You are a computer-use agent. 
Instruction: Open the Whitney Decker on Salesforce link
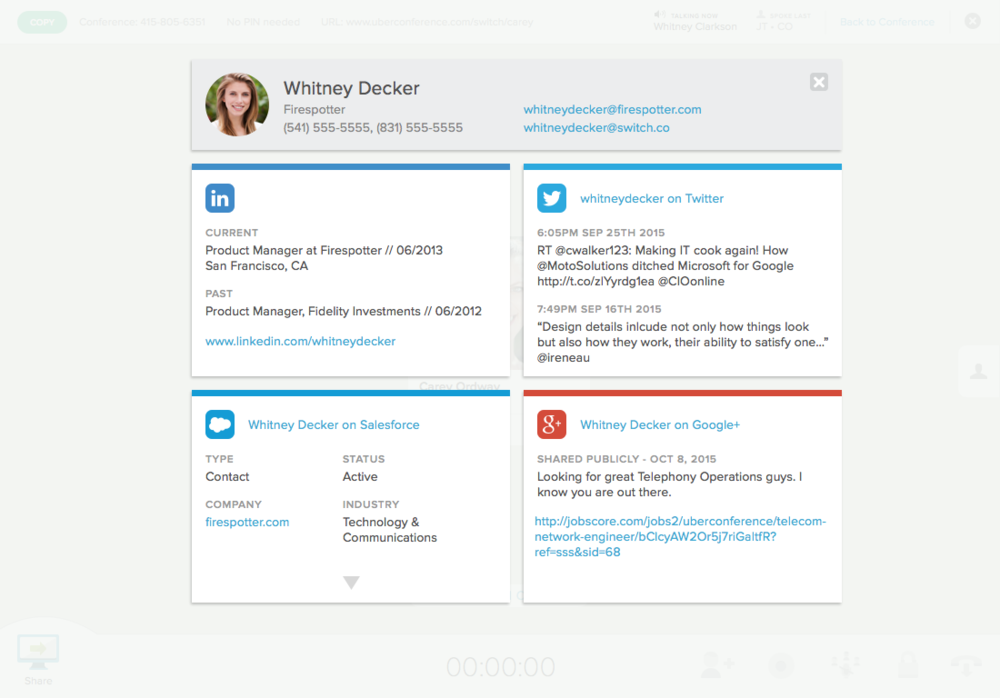(x=334, y=425)
